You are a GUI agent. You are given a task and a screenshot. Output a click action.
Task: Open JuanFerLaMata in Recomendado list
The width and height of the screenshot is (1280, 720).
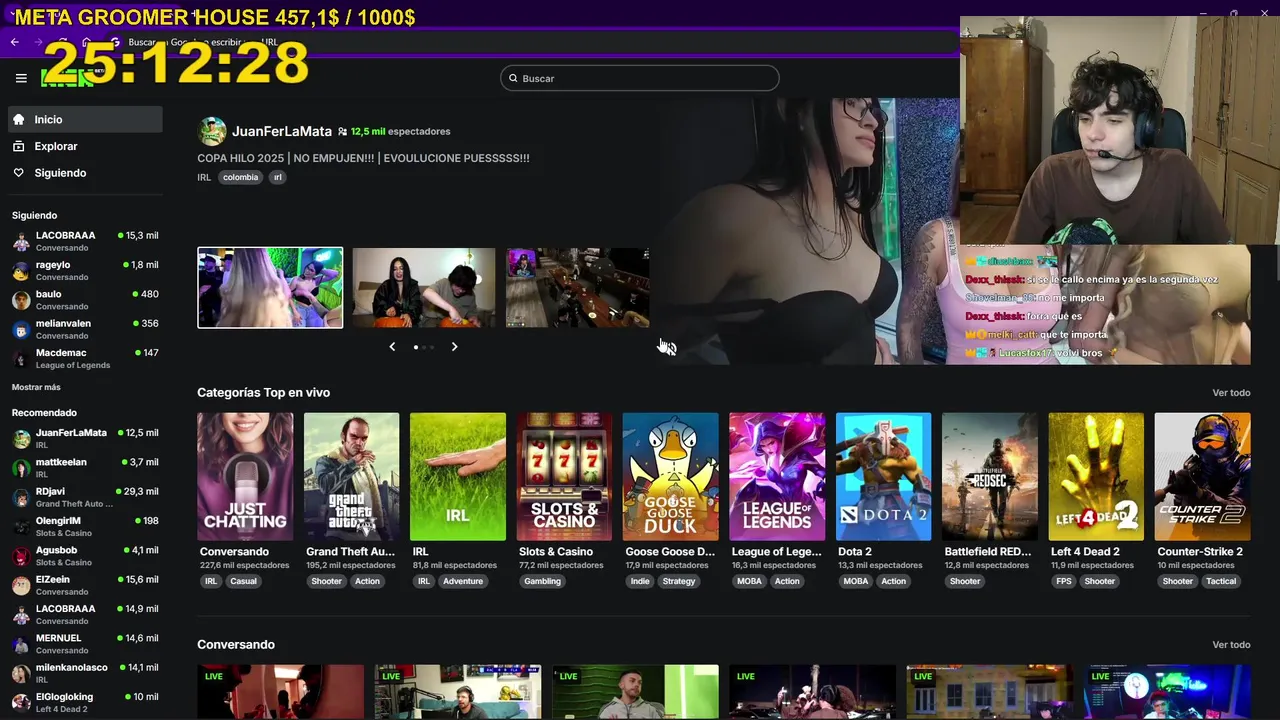(x=85, y=438)
